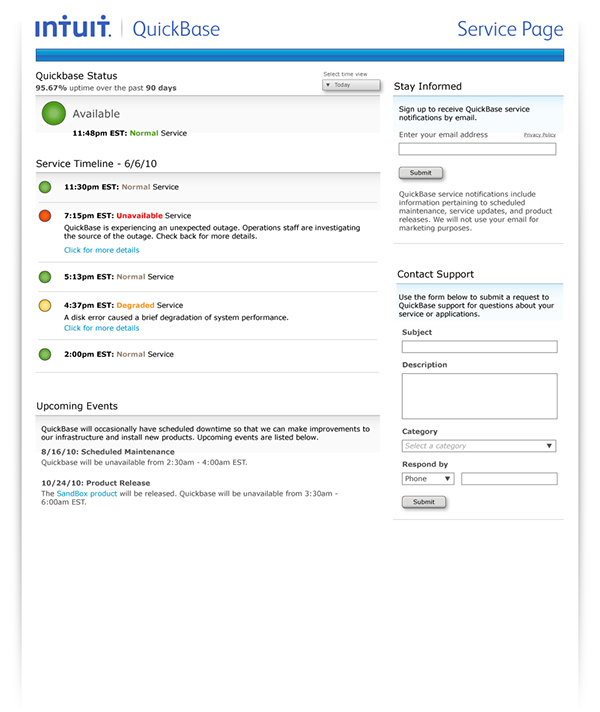Click the 10/24/10: Product Release event
Image resolution: width=600 pixels, height=712 pixels.
click(x=95, y=483)
